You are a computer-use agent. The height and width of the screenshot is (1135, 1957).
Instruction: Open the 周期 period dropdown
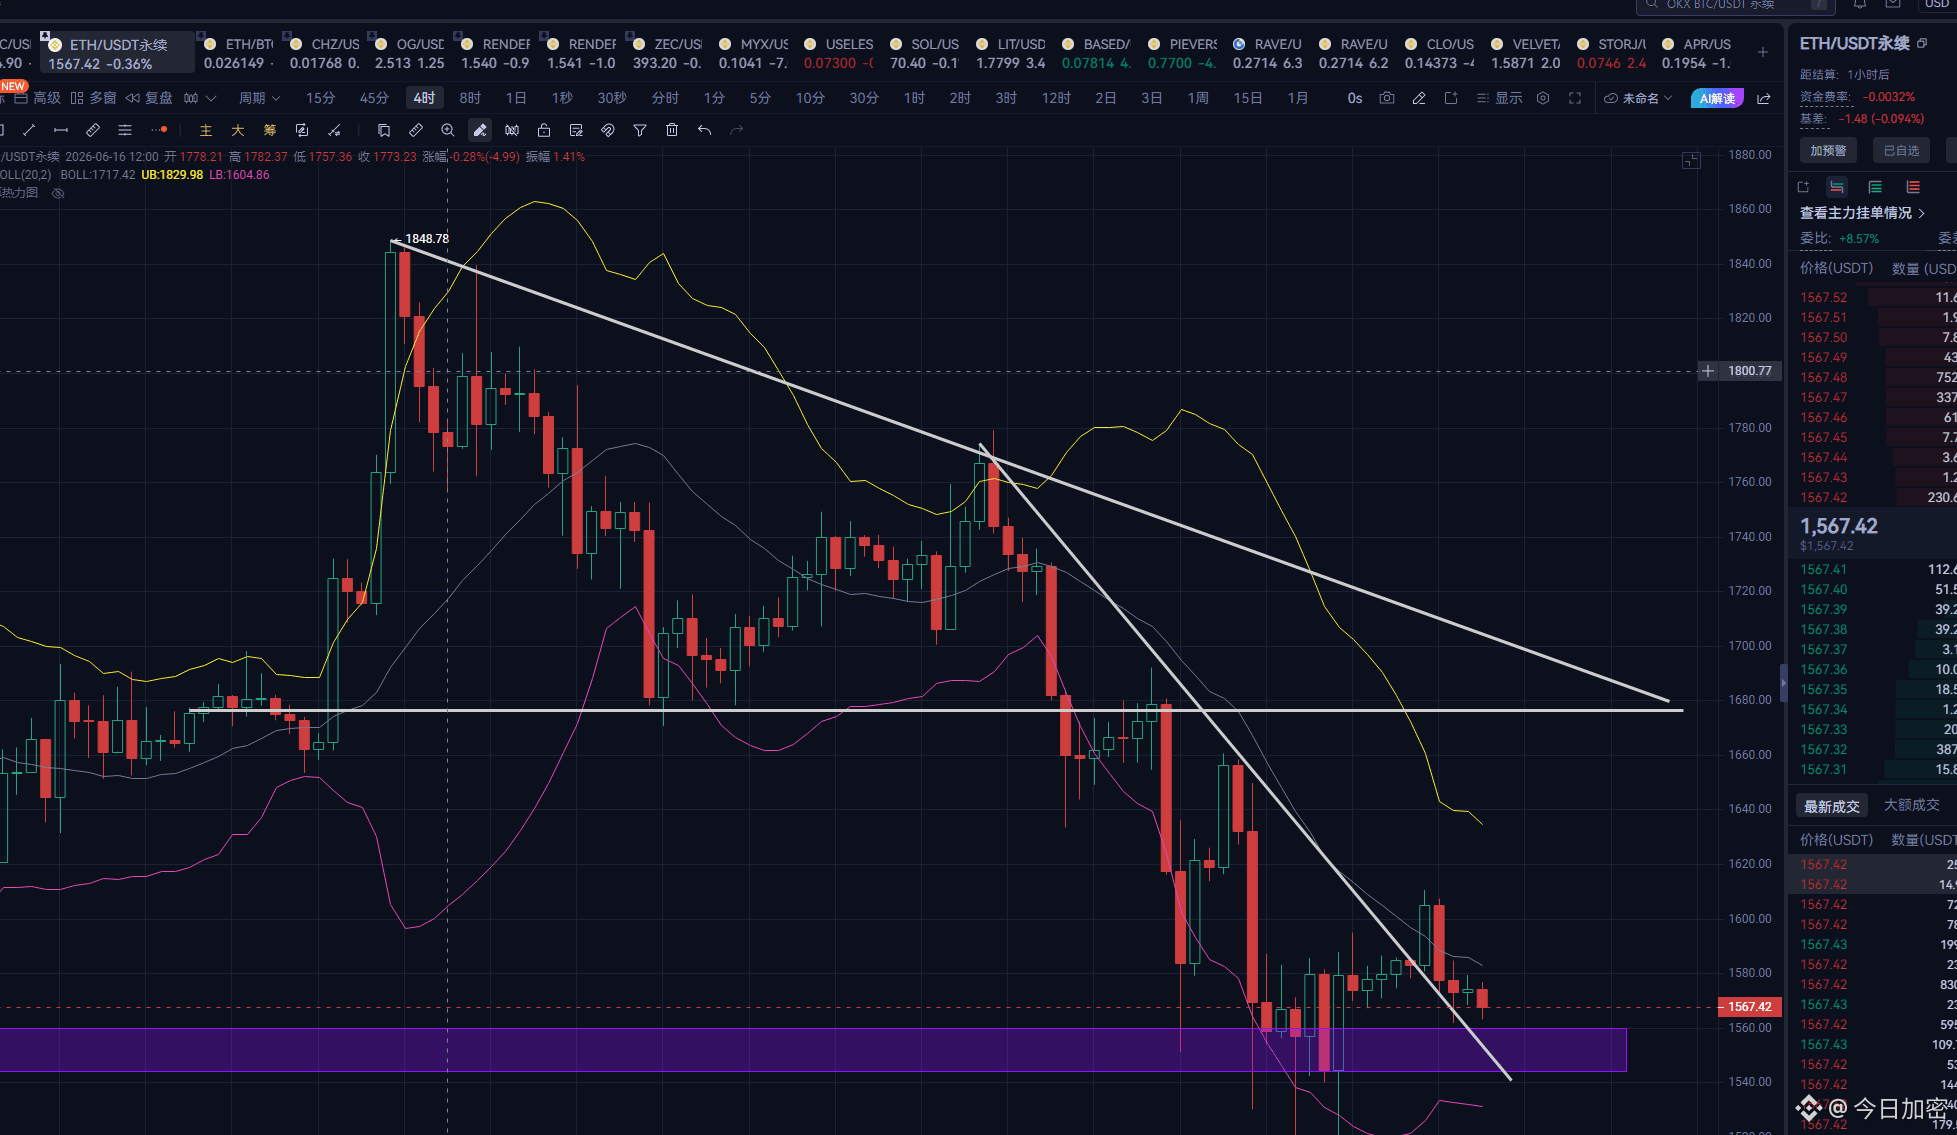point(259,98)
